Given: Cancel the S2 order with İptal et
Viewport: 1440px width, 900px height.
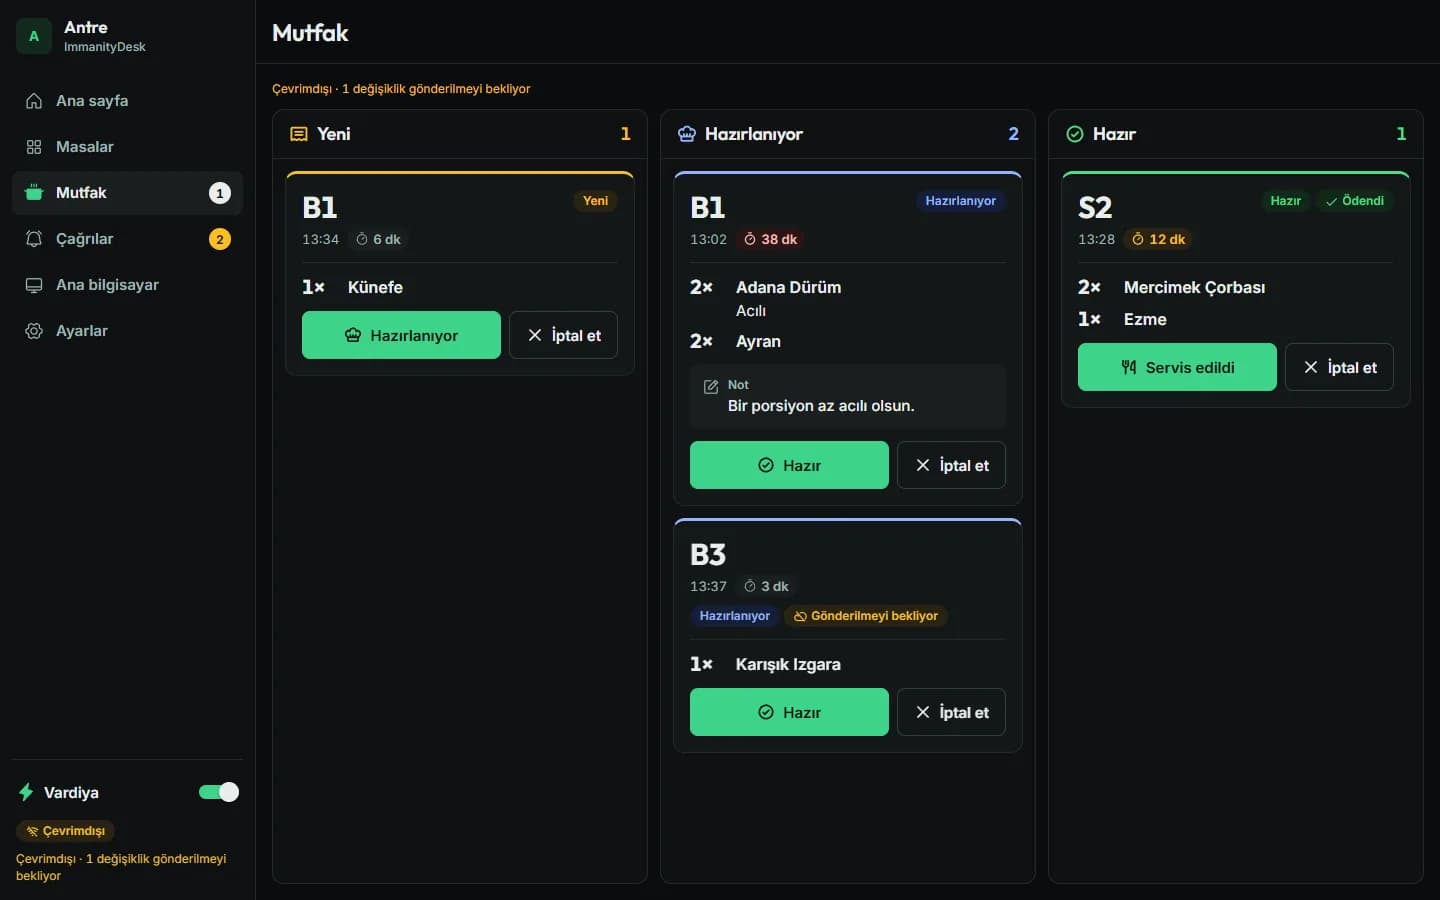Looking at the screenshot, I should pyautogui.click(x=1339, y=367).
